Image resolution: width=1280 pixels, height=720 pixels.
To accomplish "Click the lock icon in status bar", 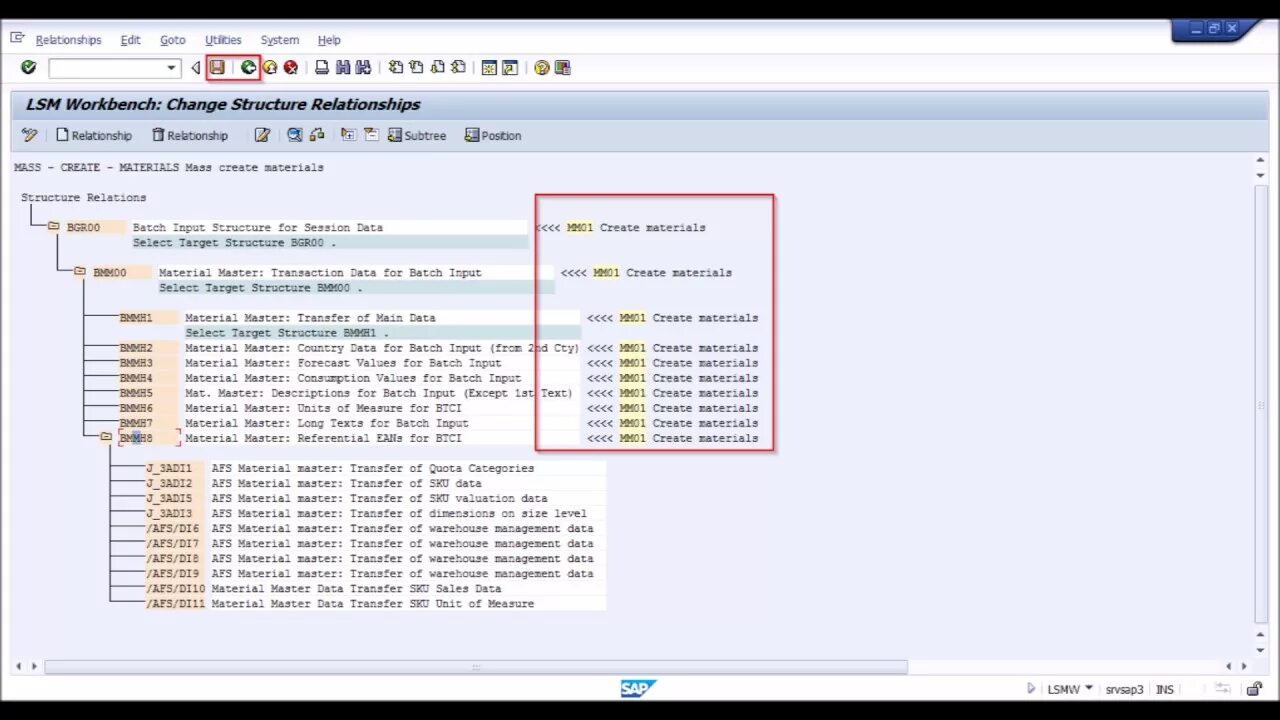I will pyautogui.click(x=1254, y=689).
